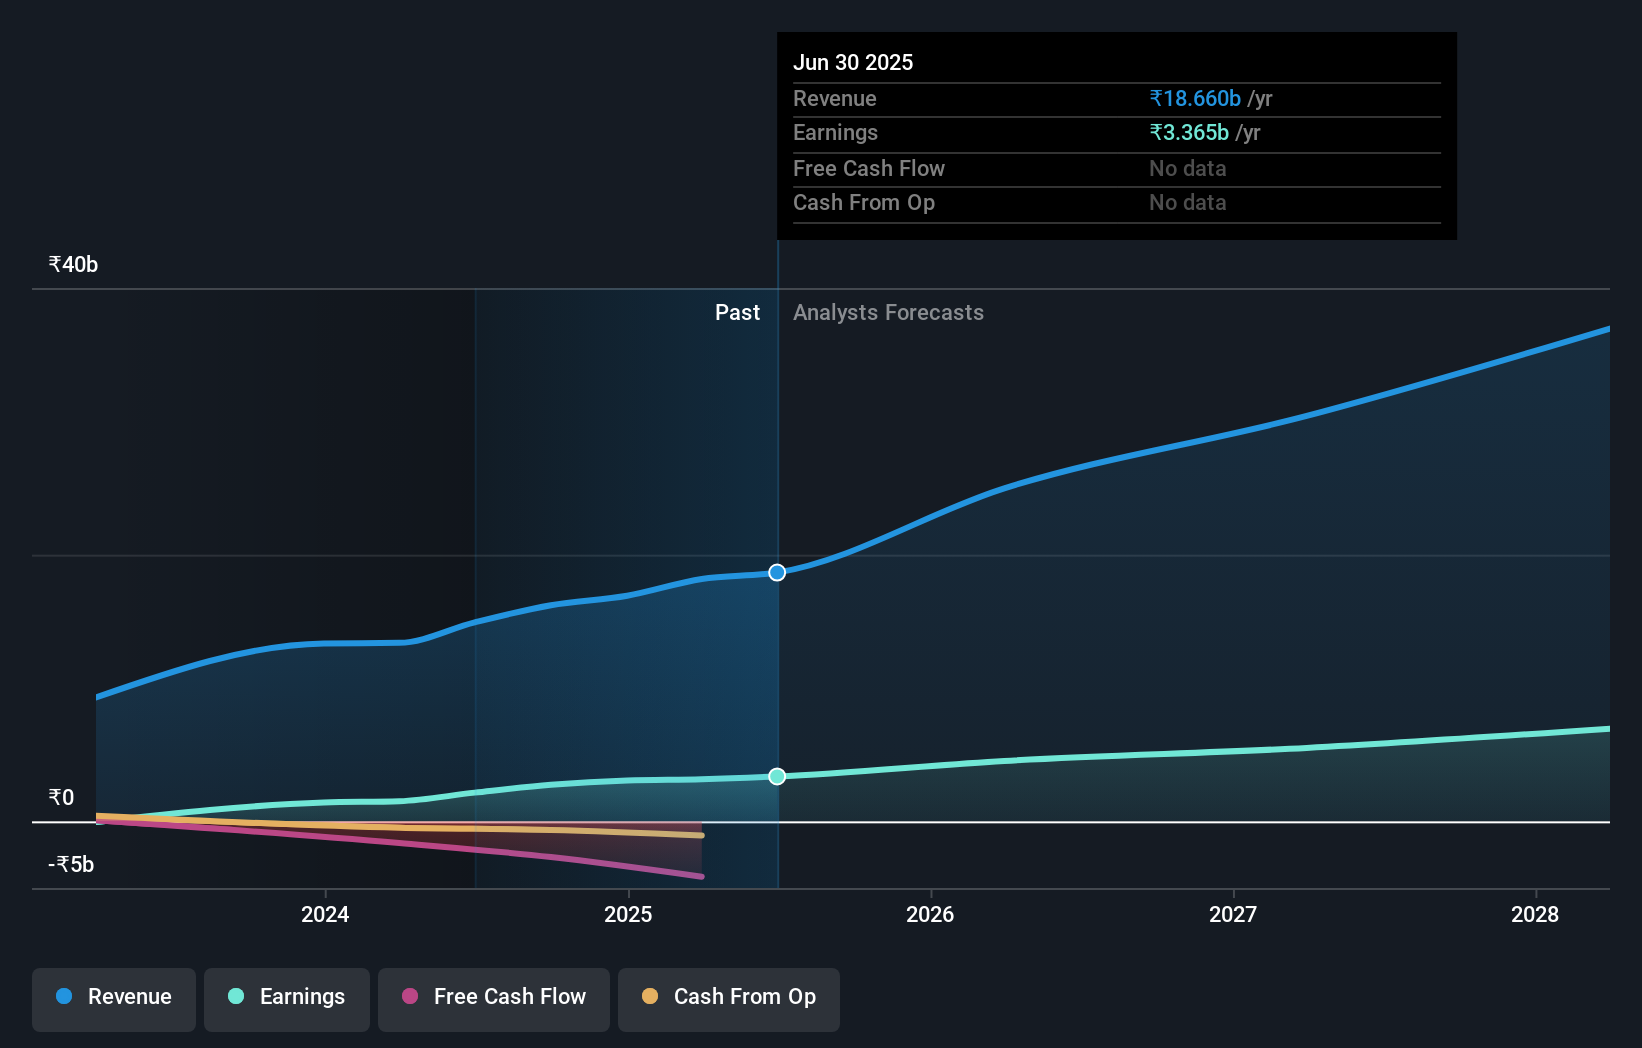Expand the Free Cash Flow row
This screenshot has height=1048, width=1642.
click(x=868, y=168)
